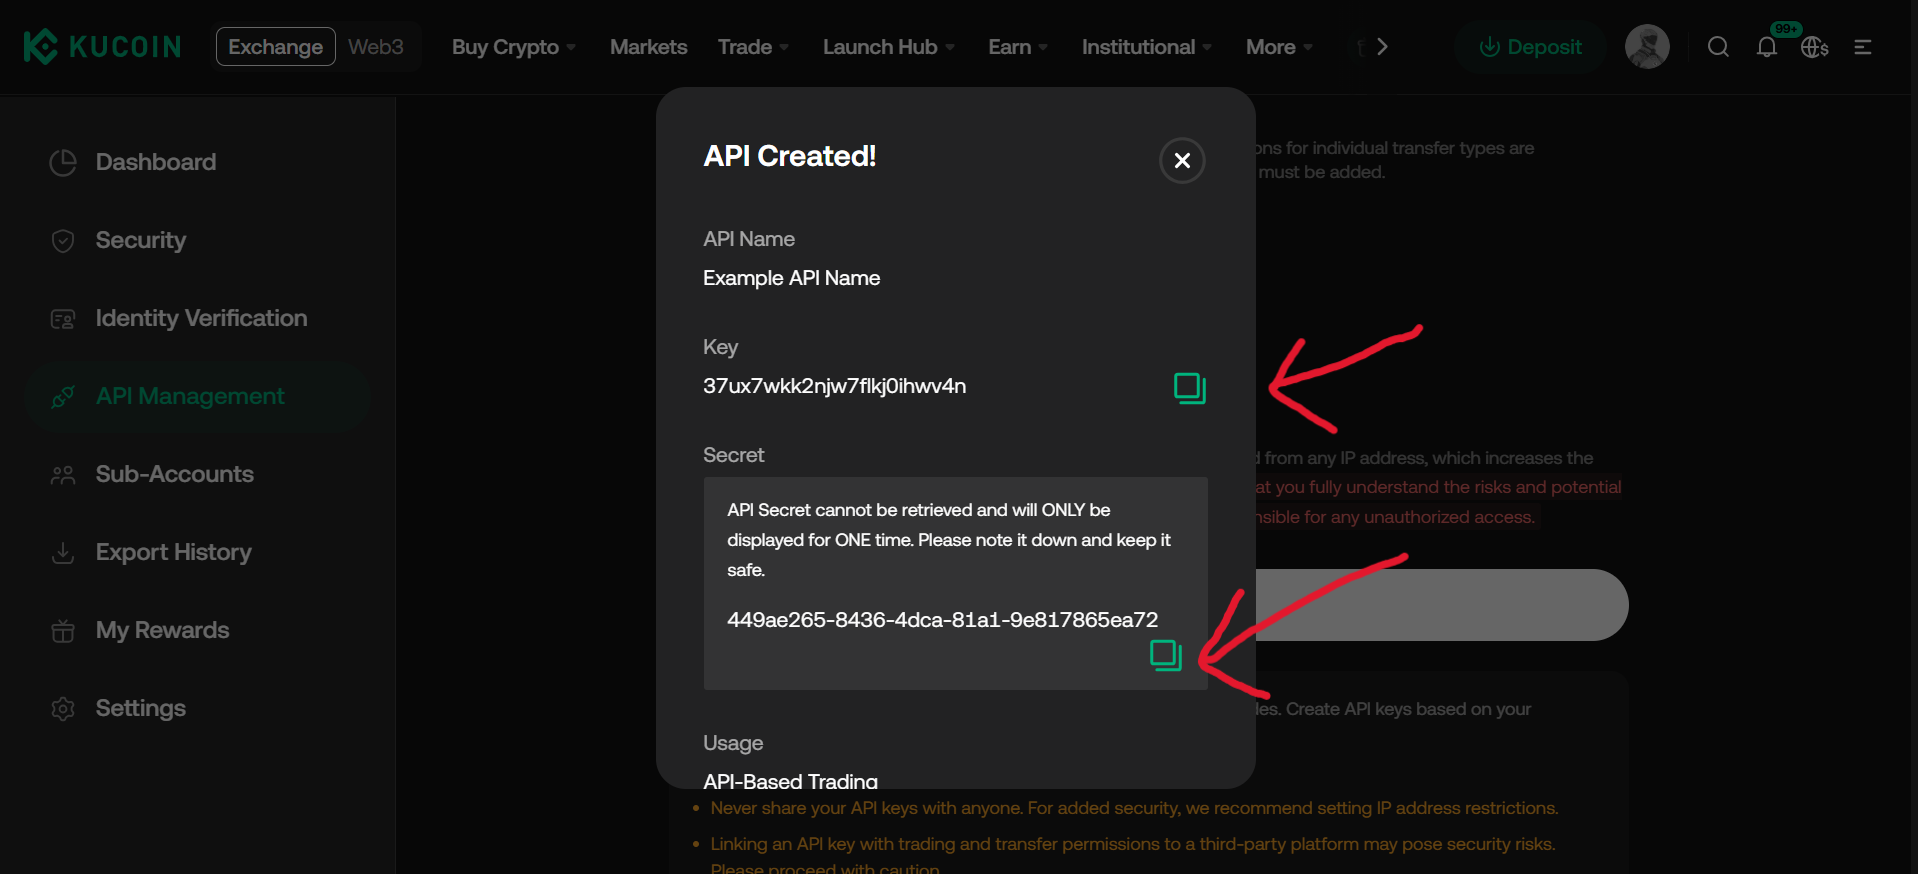Open Identity Verification in the sidebar
Screen dimensions: 1918x874
[198, 318]
